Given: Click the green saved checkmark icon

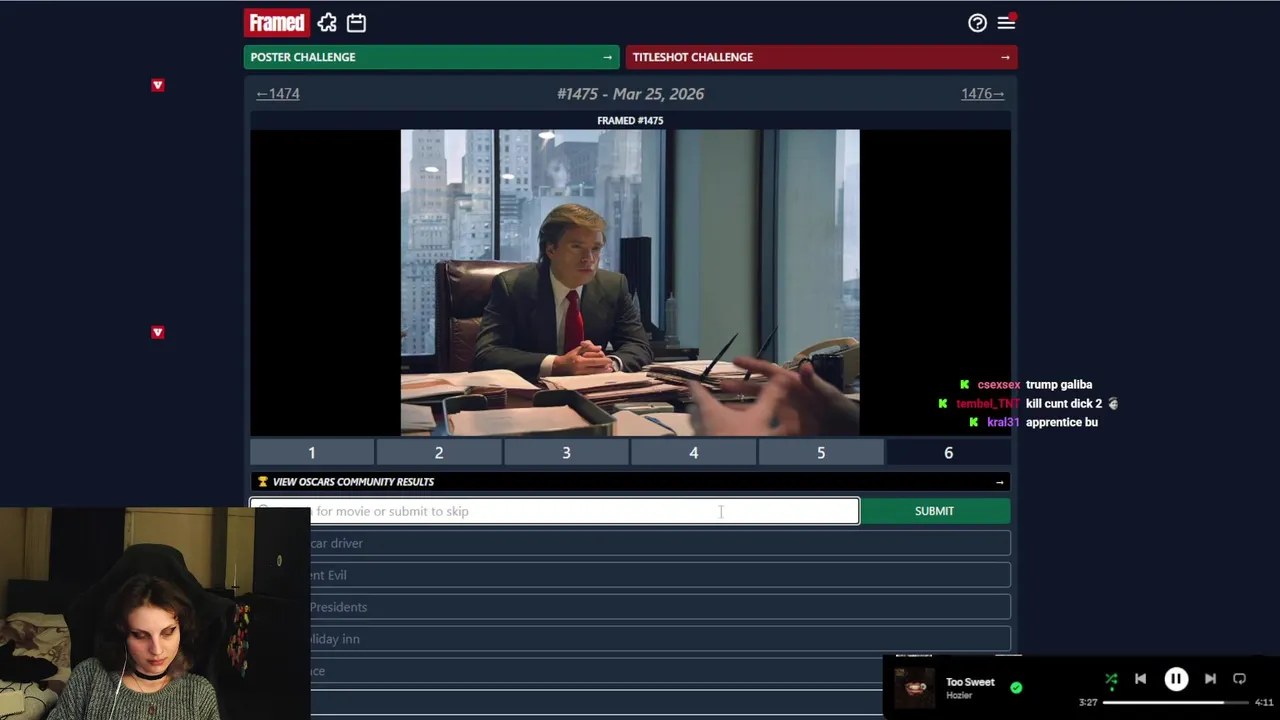Looking at the screenshot, I should pos(1016,687).
